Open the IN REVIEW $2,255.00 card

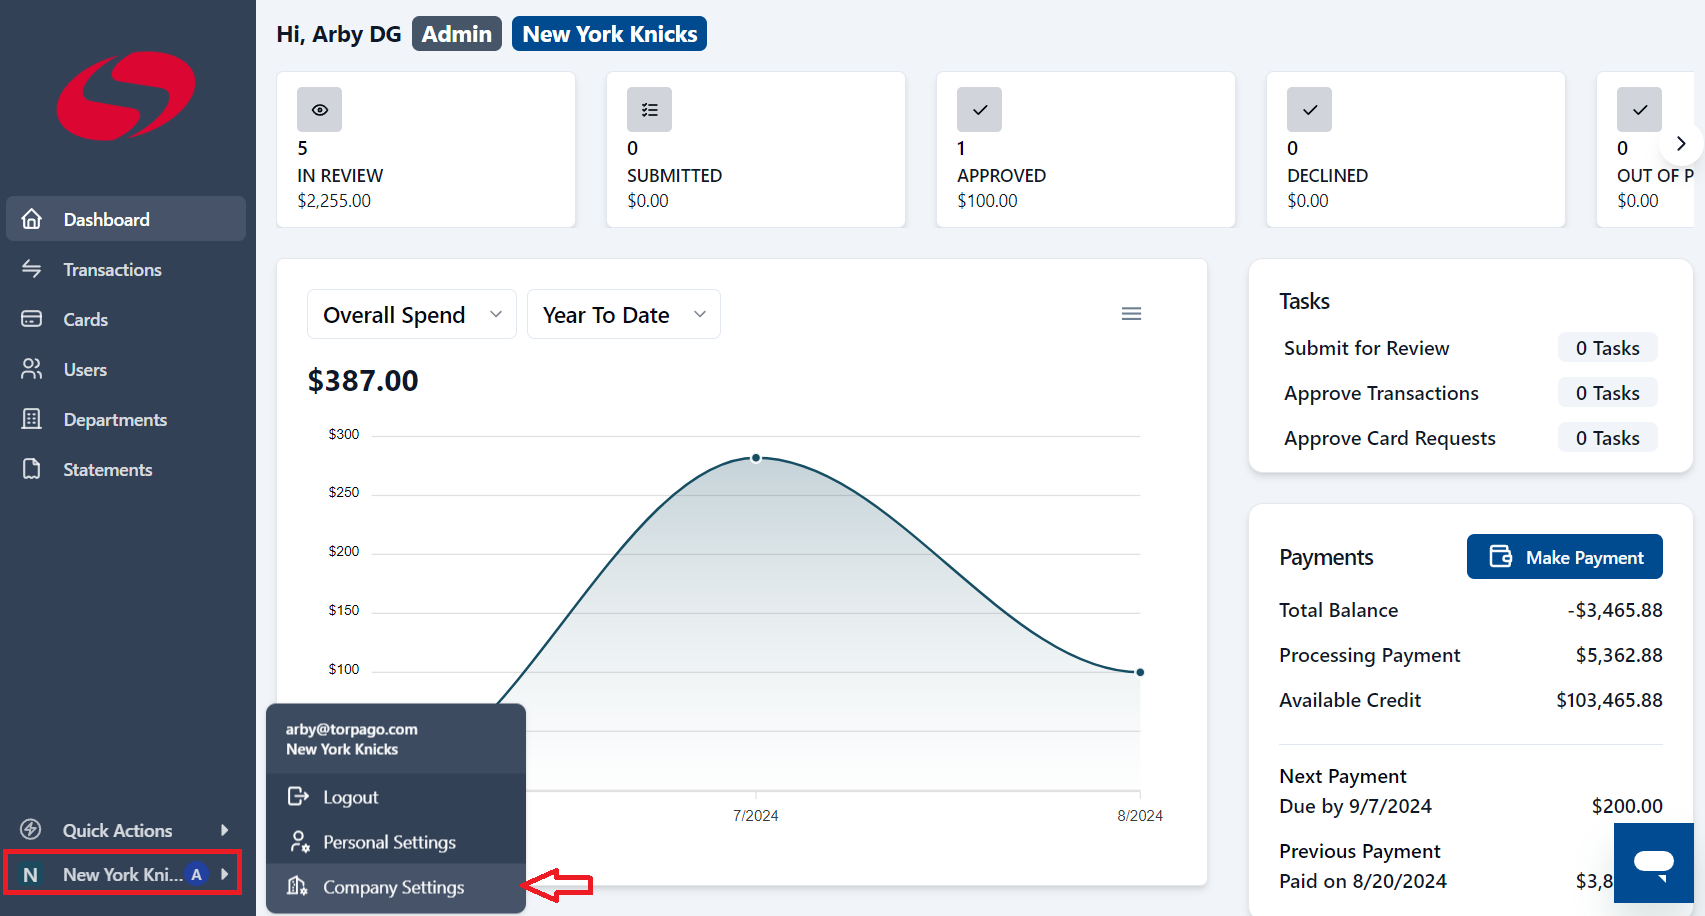pyautogui.click(x=426, y=149)
